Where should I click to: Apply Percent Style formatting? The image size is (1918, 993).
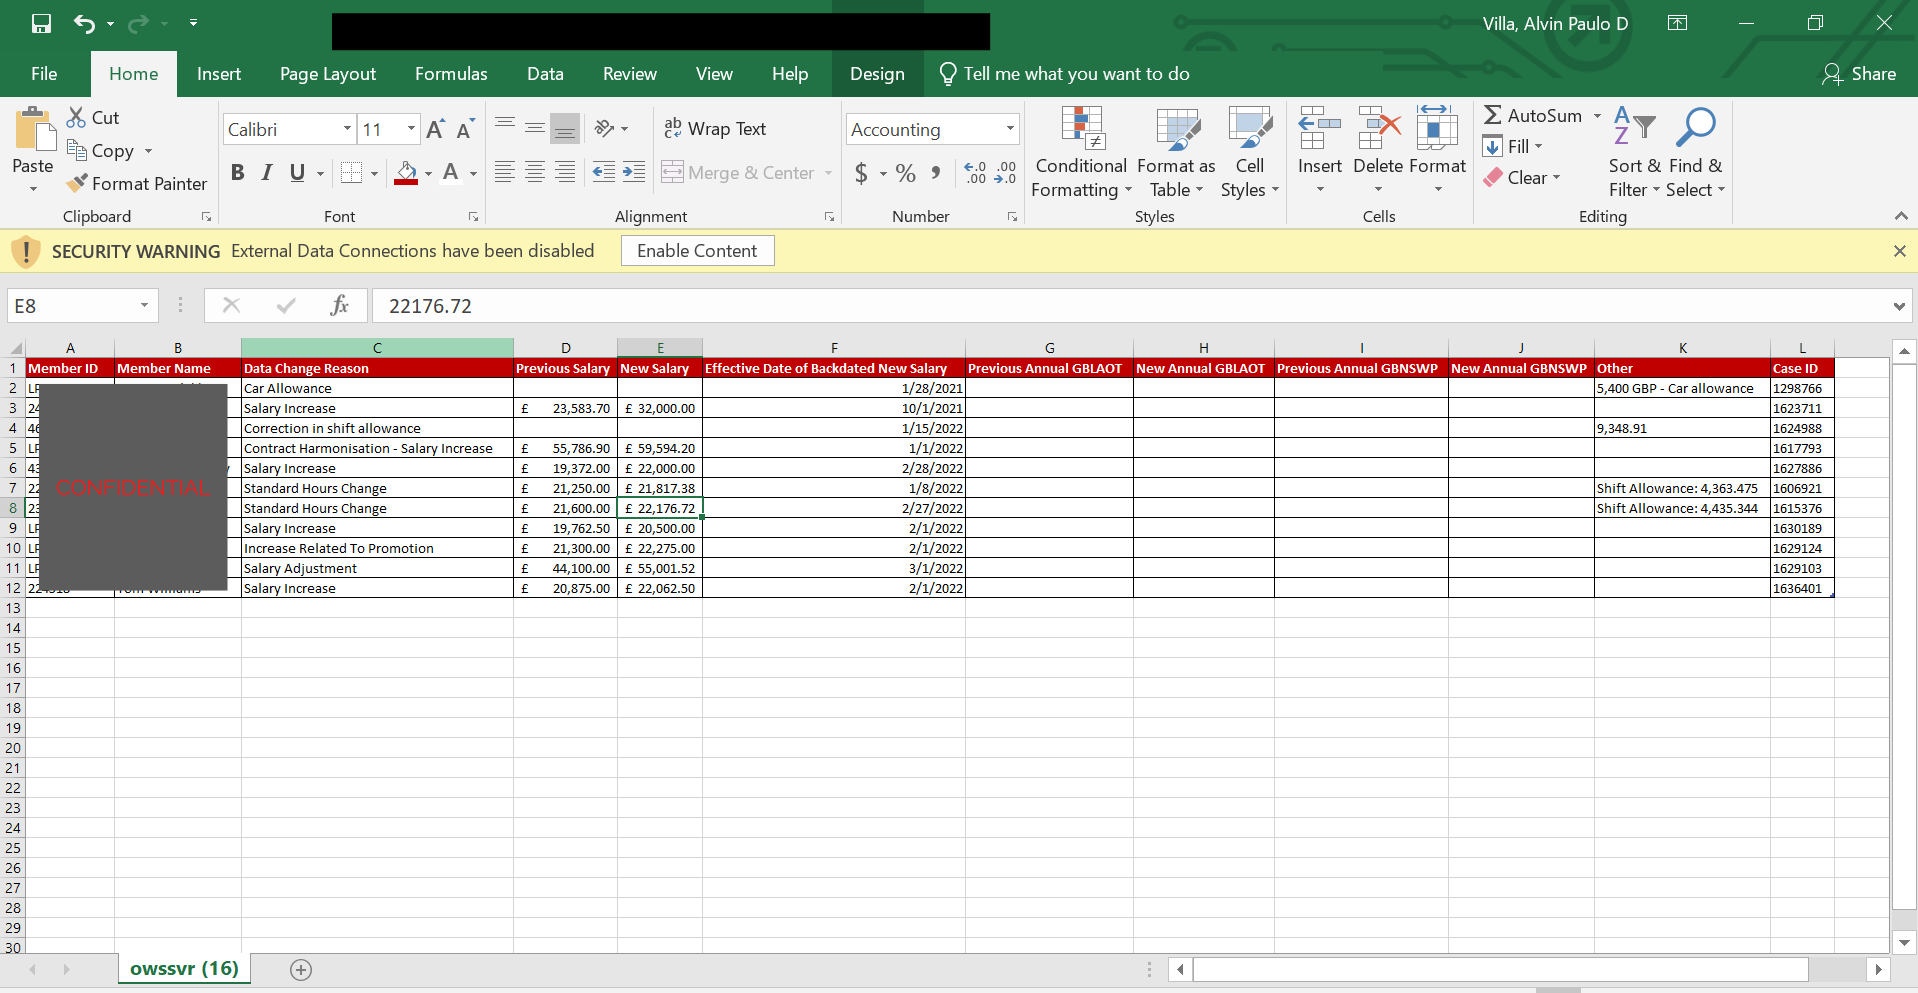(x=906, y=173)
